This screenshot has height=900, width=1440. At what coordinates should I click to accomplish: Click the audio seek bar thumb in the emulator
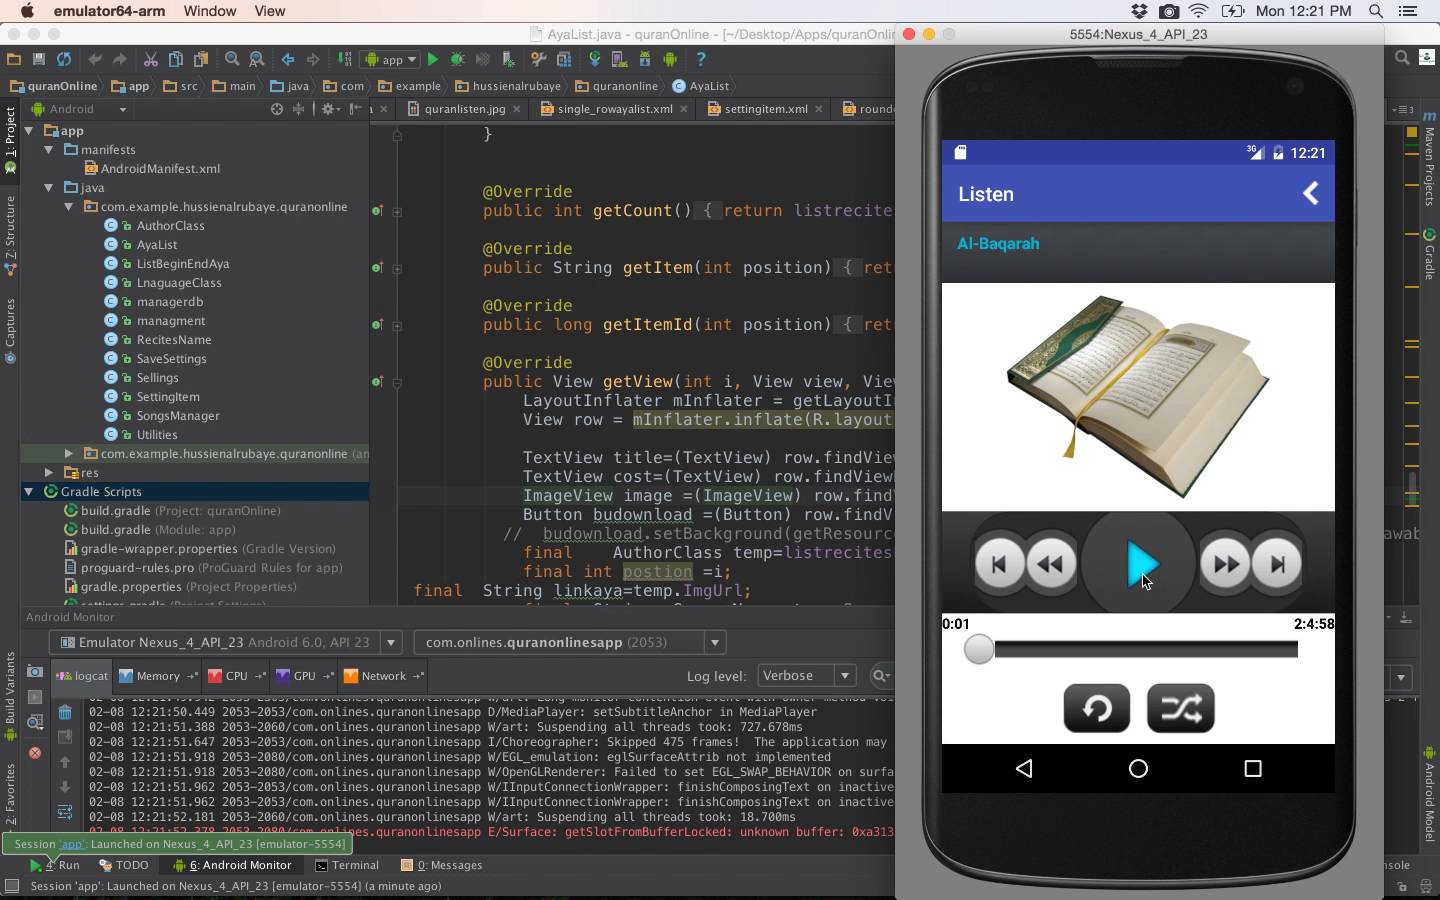click(979, 649)
